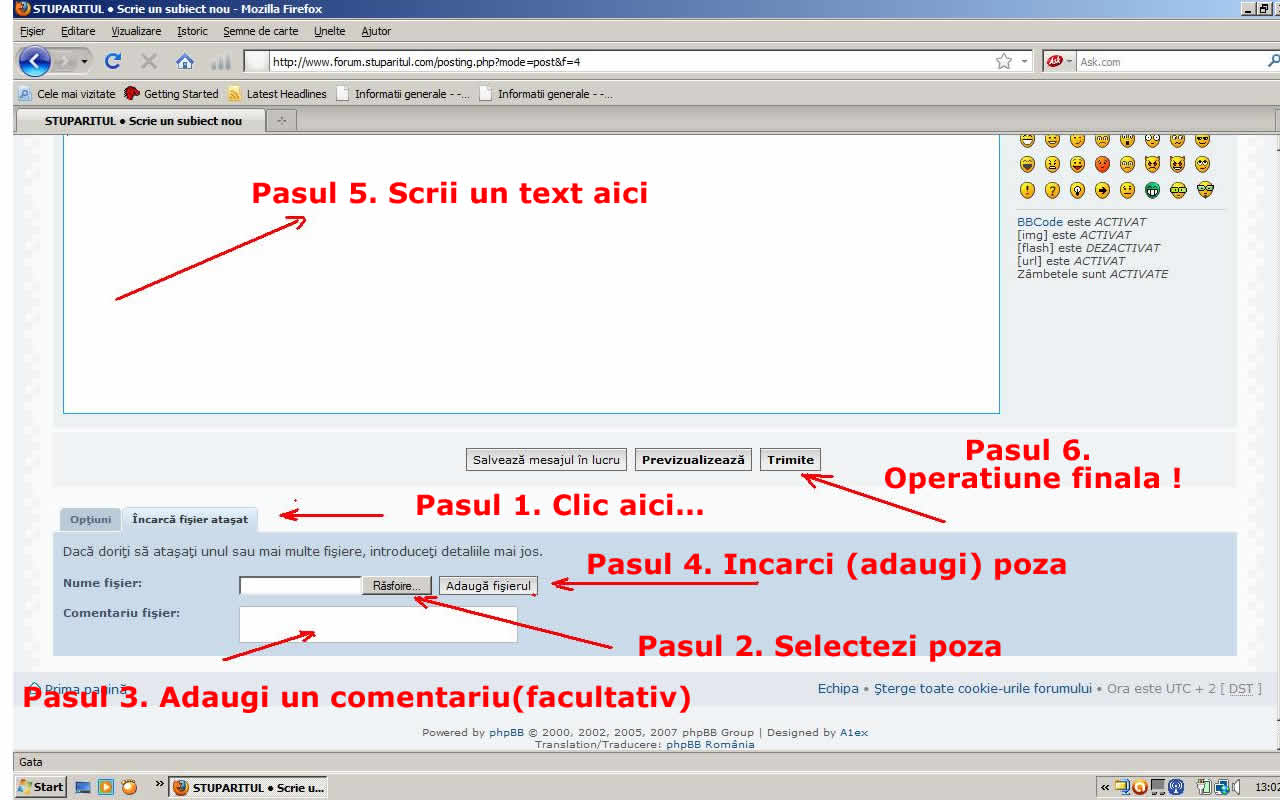The height and width of the screenshot is (800, 1280).
Task: Click the browser Back arrow button
Action: pyautogui.click(x=34, y=62)
